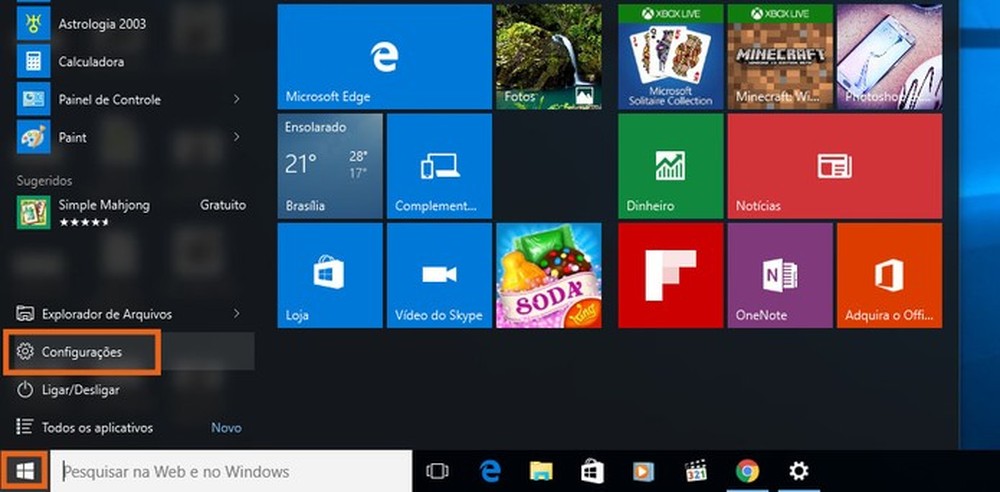
Task: Open the OneNote tile
Action: [x=780, y=275]
